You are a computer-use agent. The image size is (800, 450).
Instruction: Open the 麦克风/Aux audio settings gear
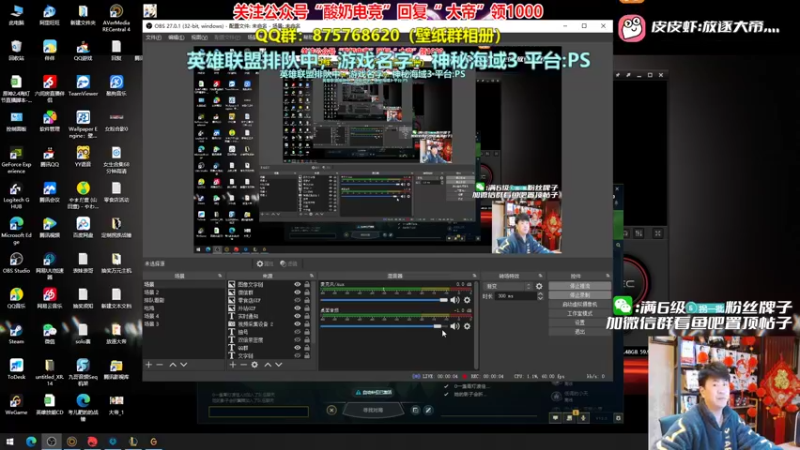pos(467,300)
